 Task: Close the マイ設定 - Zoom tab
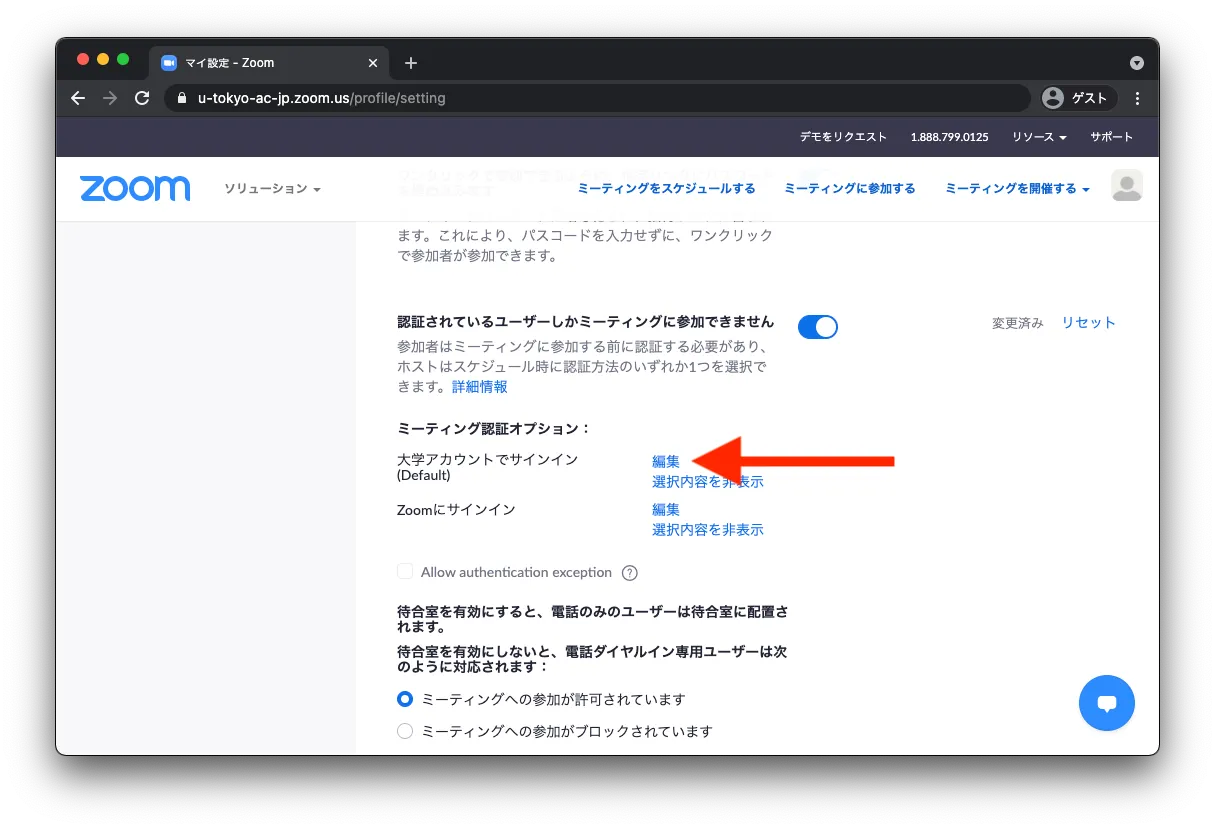pyautogui.click(x=373, y=63)
